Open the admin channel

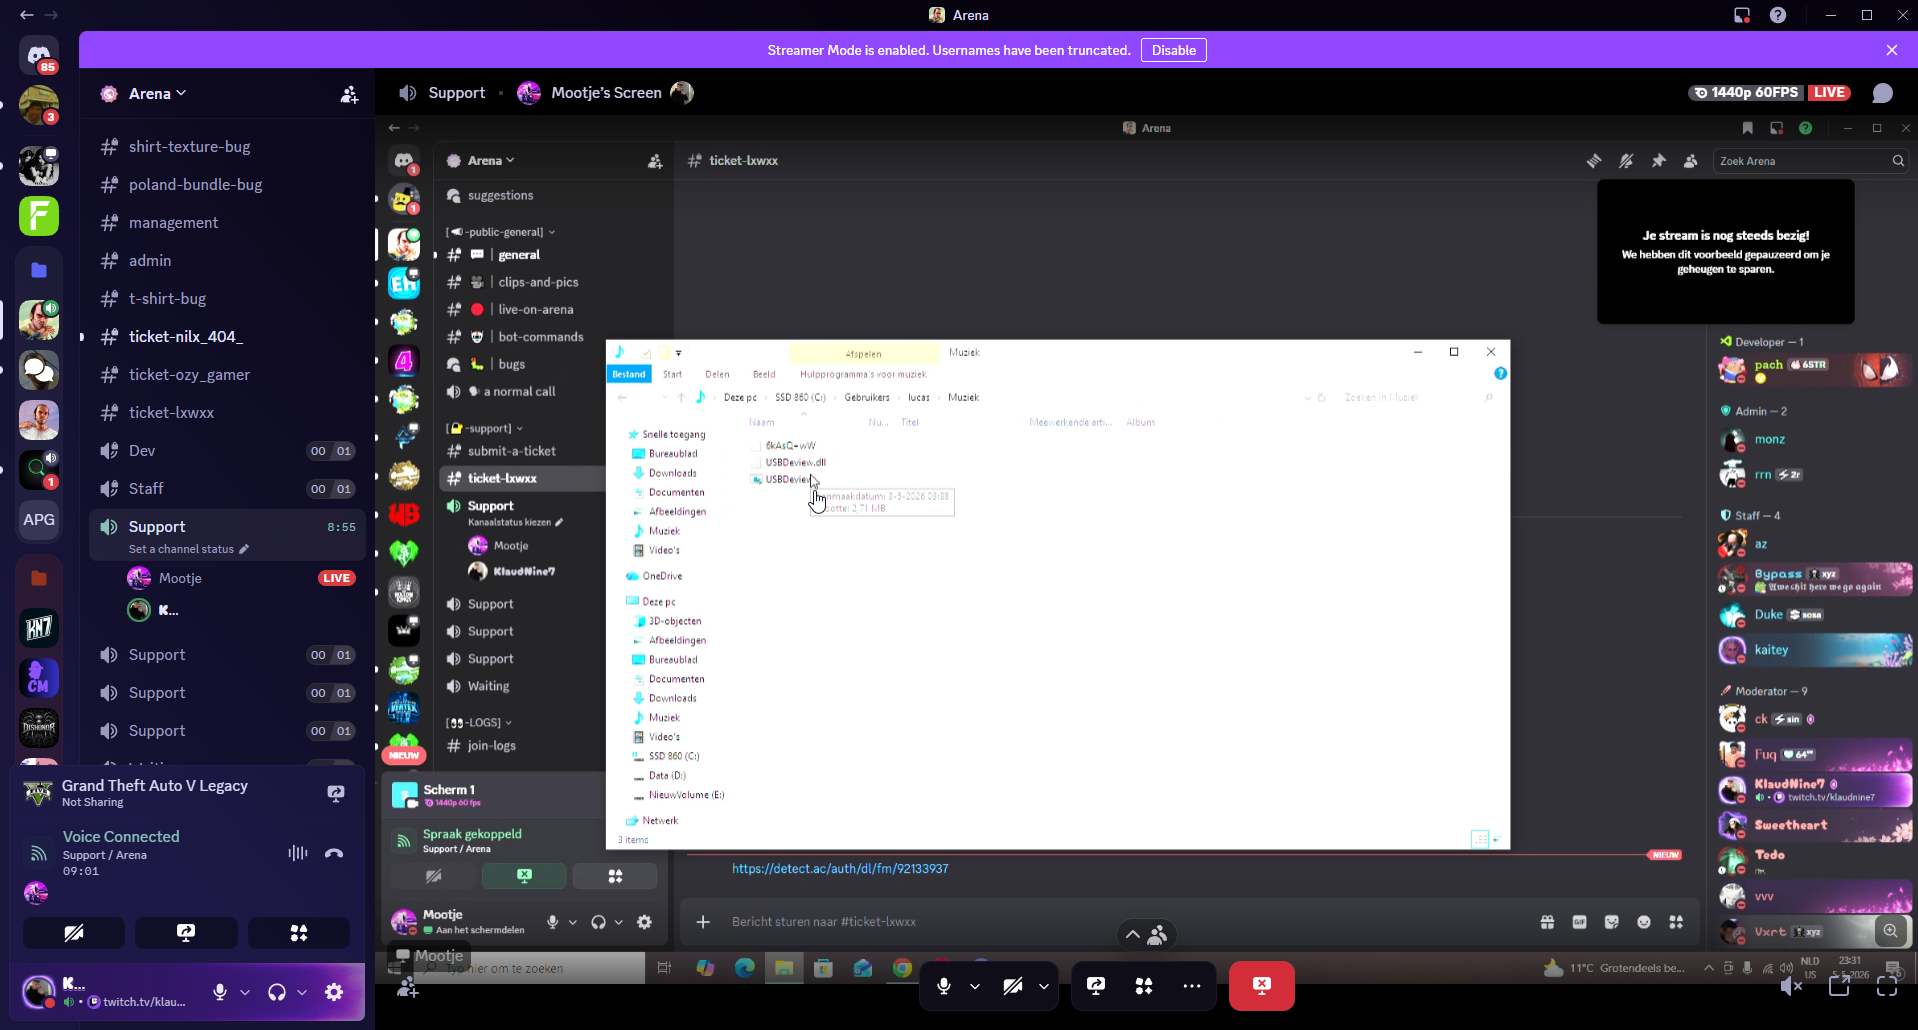[227, 261]
